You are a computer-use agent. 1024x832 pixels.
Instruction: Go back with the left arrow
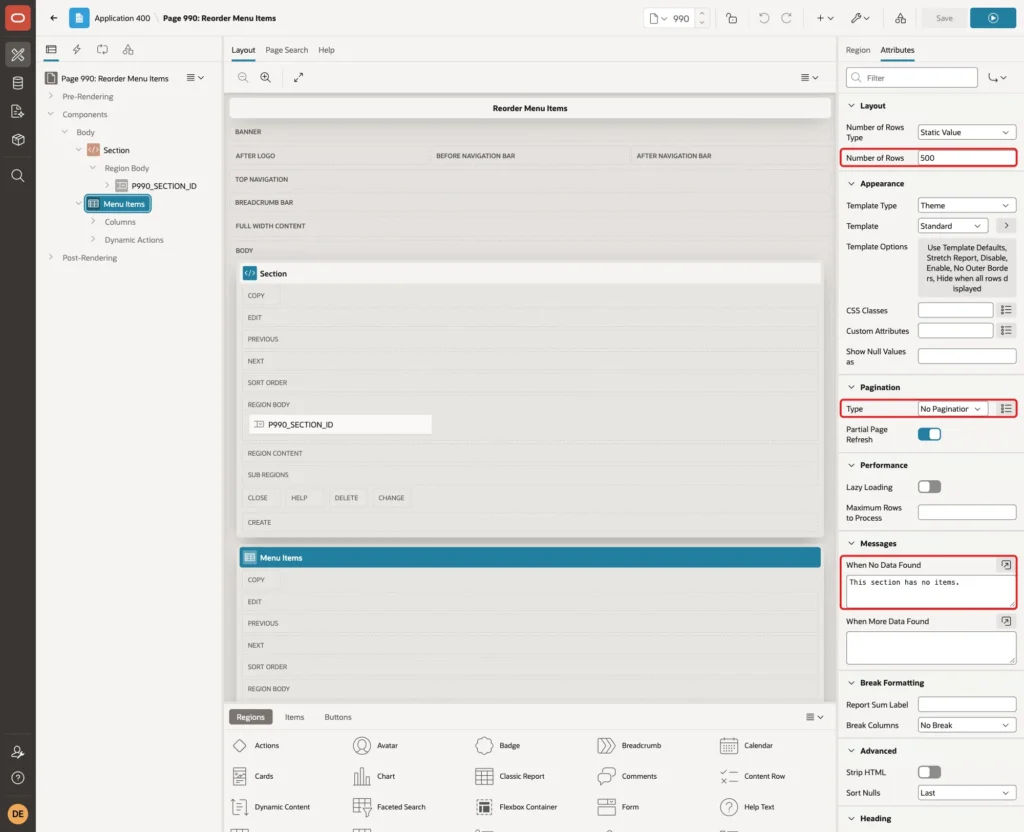tap(54, 18)
